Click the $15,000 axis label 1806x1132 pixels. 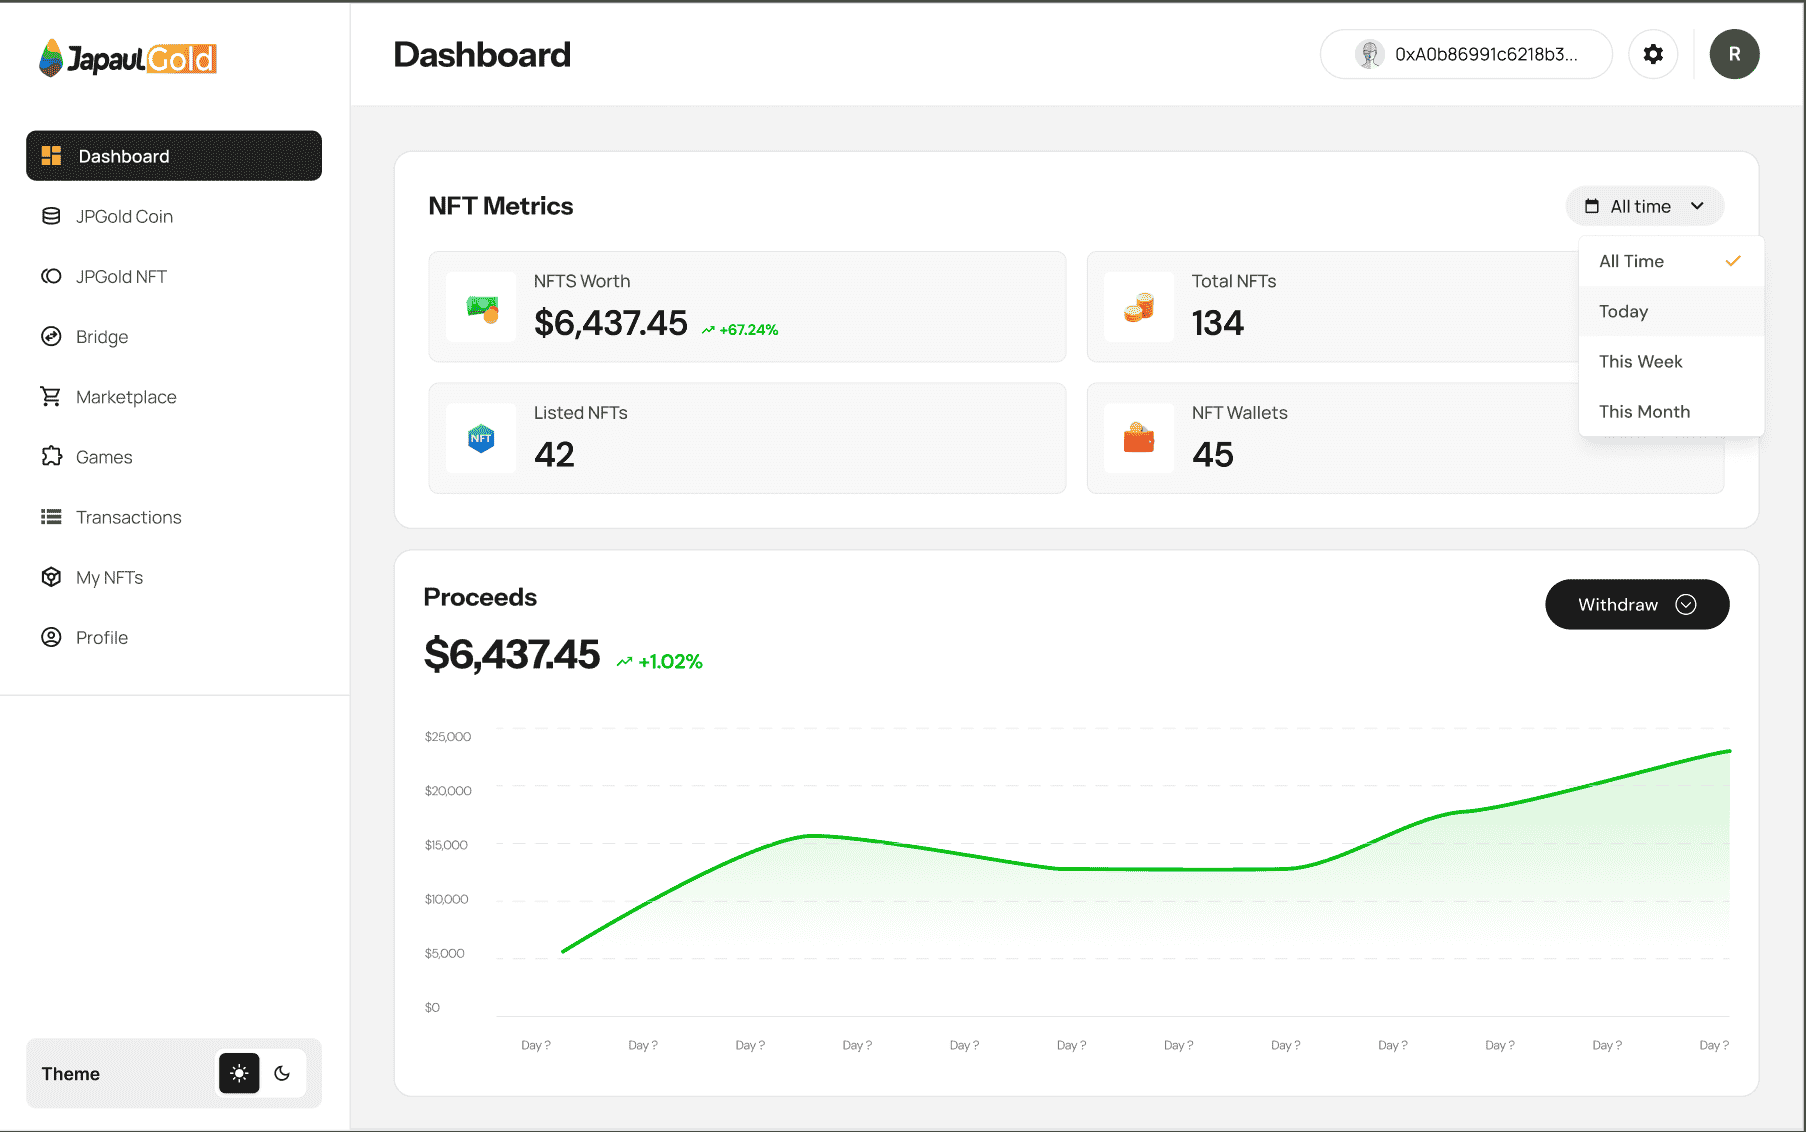click(446, 845)
